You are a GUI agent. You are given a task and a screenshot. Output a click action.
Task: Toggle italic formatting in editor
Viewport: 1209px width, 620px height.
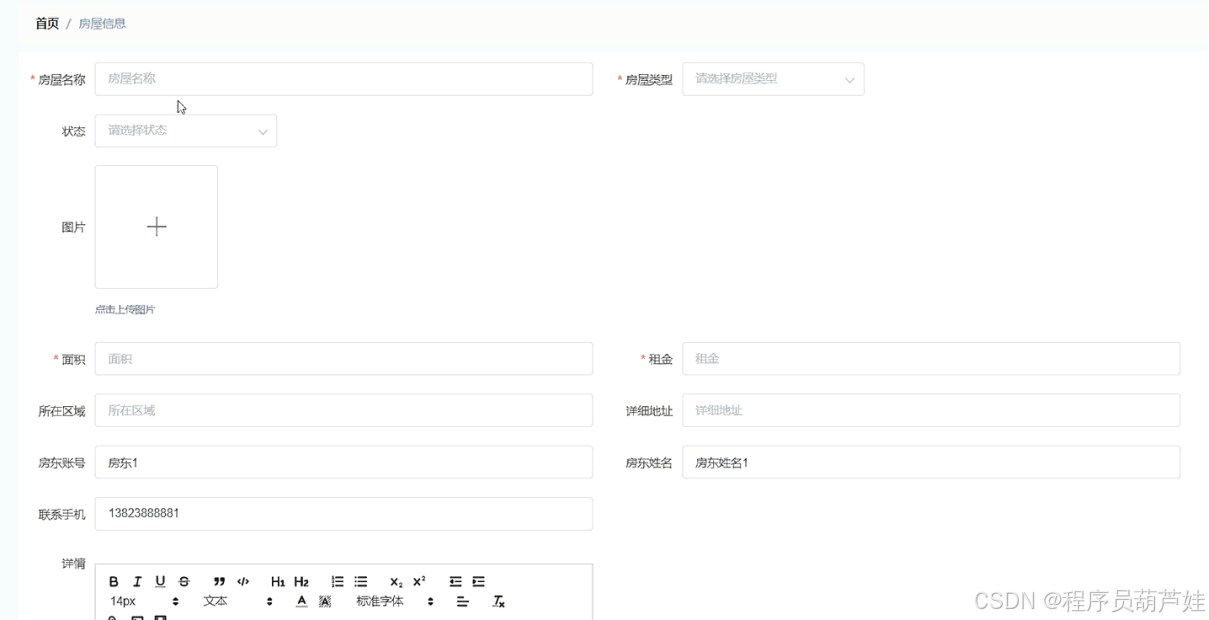[137, 582]
